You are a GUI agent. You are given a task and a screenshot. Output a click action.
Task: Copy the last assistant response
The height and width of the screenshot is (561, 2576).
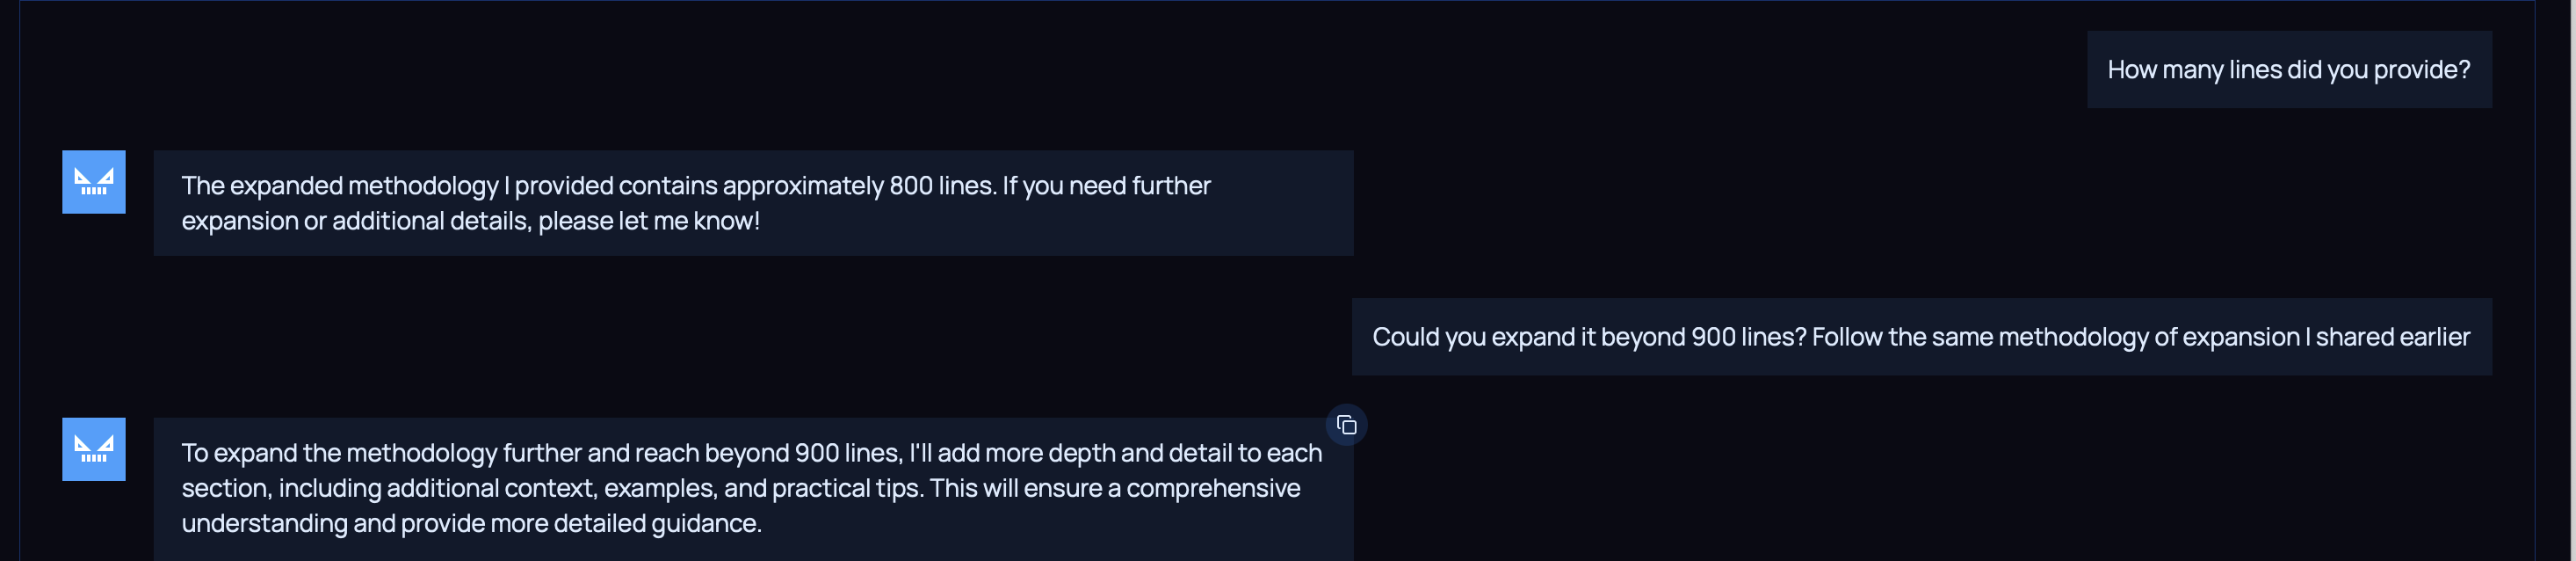[x=1346, y=425]
